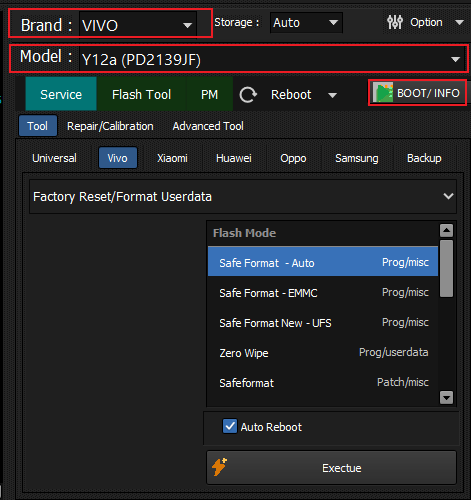Click the BOOT/ INFO button
The width and height of the screenshot is (471, 500).
point(418,93)
